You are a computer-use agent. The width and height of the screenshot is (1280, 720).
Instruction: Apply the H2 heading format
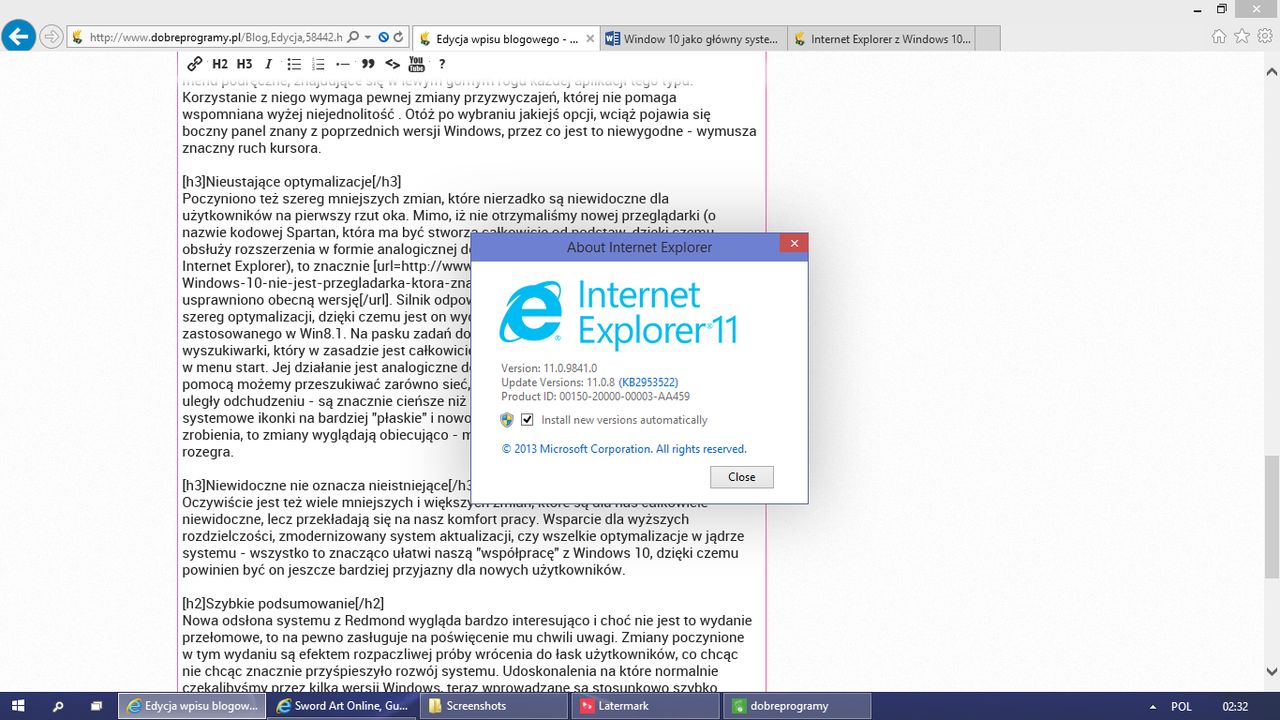tap(221, 64)
